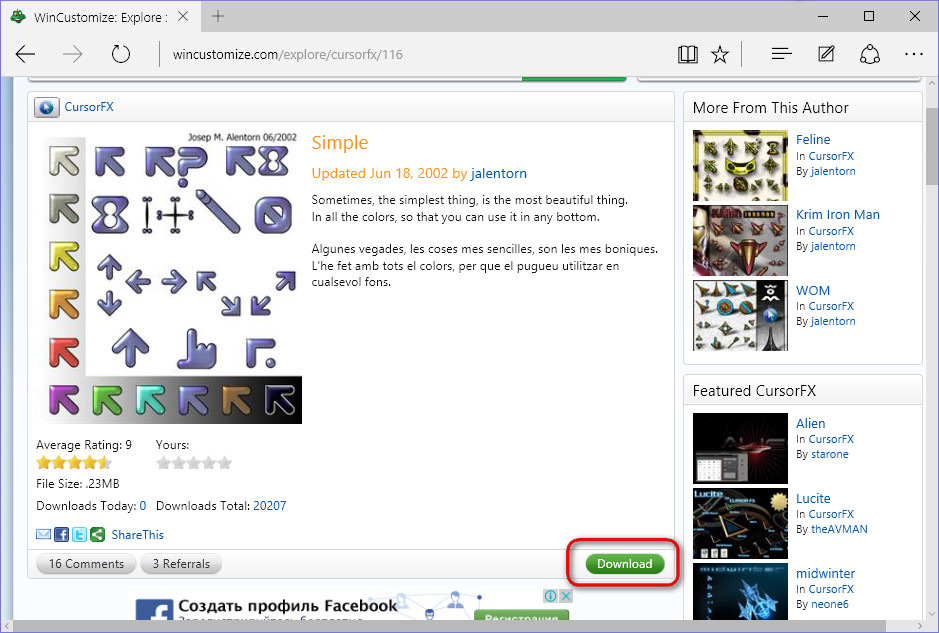
Task: Show the 3 Referrals list
Action: pyautogui.click(x=181, y=564)
